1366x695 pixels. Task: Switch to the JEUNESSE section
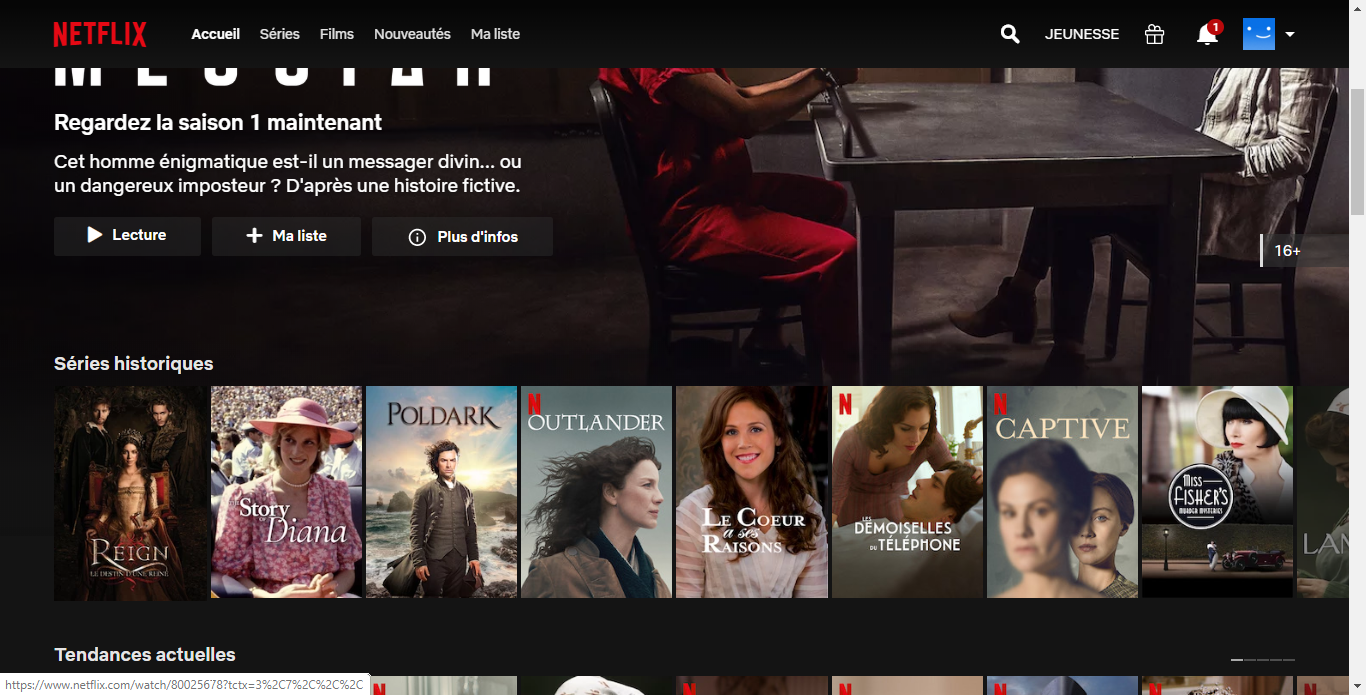(1081, 34)
